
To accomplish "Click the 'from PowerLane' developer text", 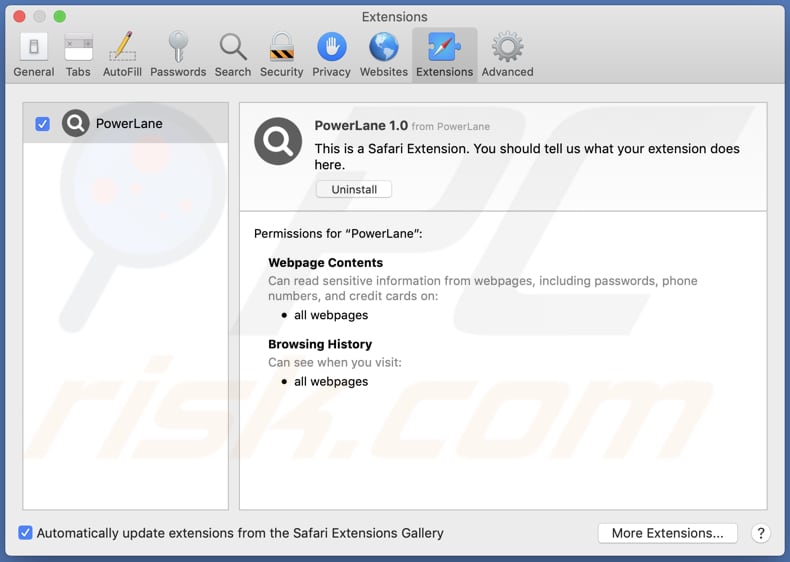I will click(x=451, y=127).
